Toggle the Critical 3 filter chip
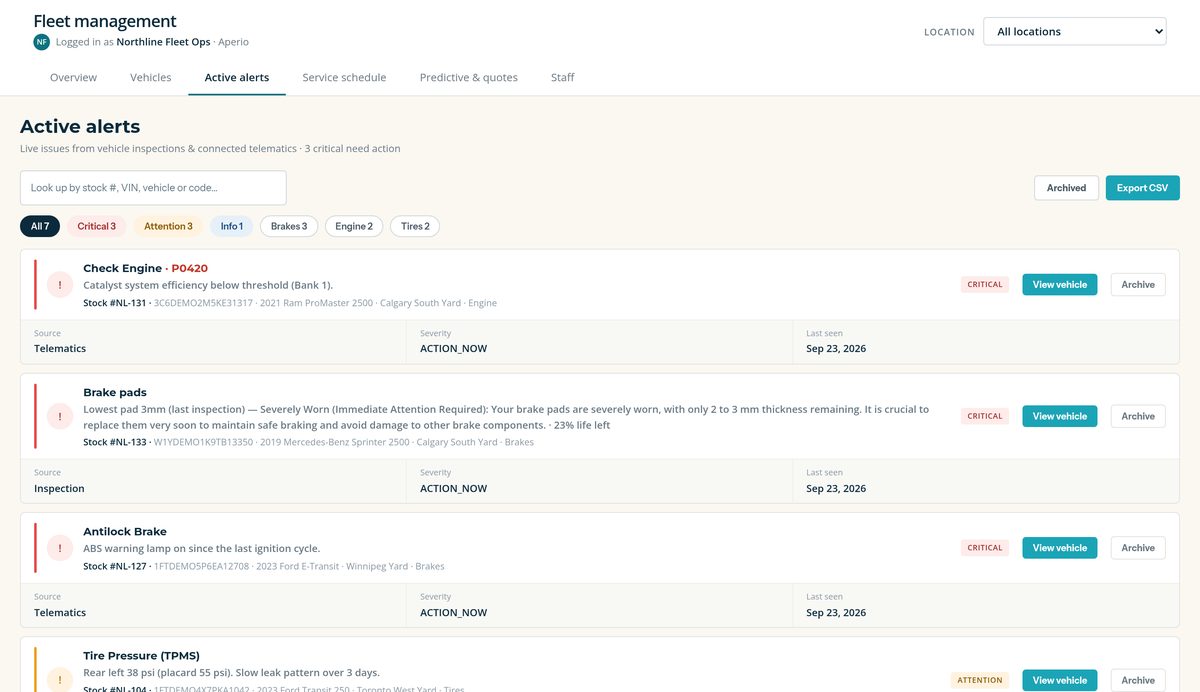1200x692 pixels. 97,226
